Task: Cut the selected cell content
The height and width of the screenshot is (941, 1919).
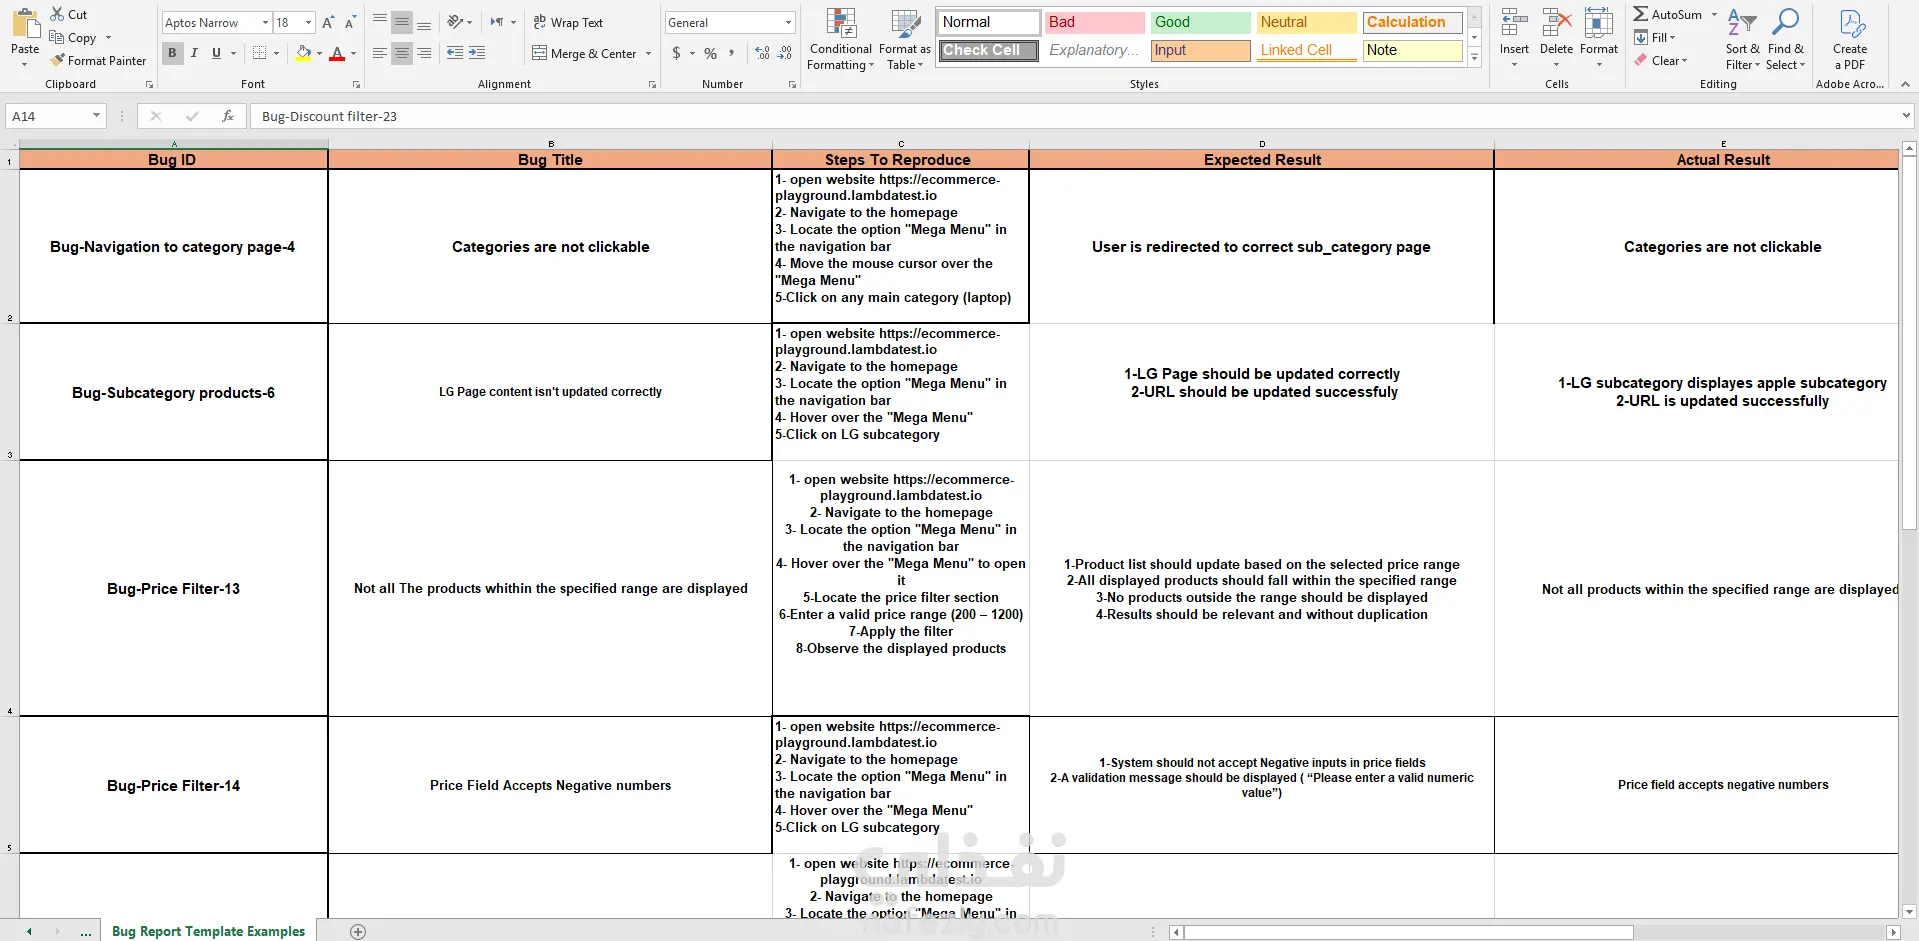Action: 69,14
